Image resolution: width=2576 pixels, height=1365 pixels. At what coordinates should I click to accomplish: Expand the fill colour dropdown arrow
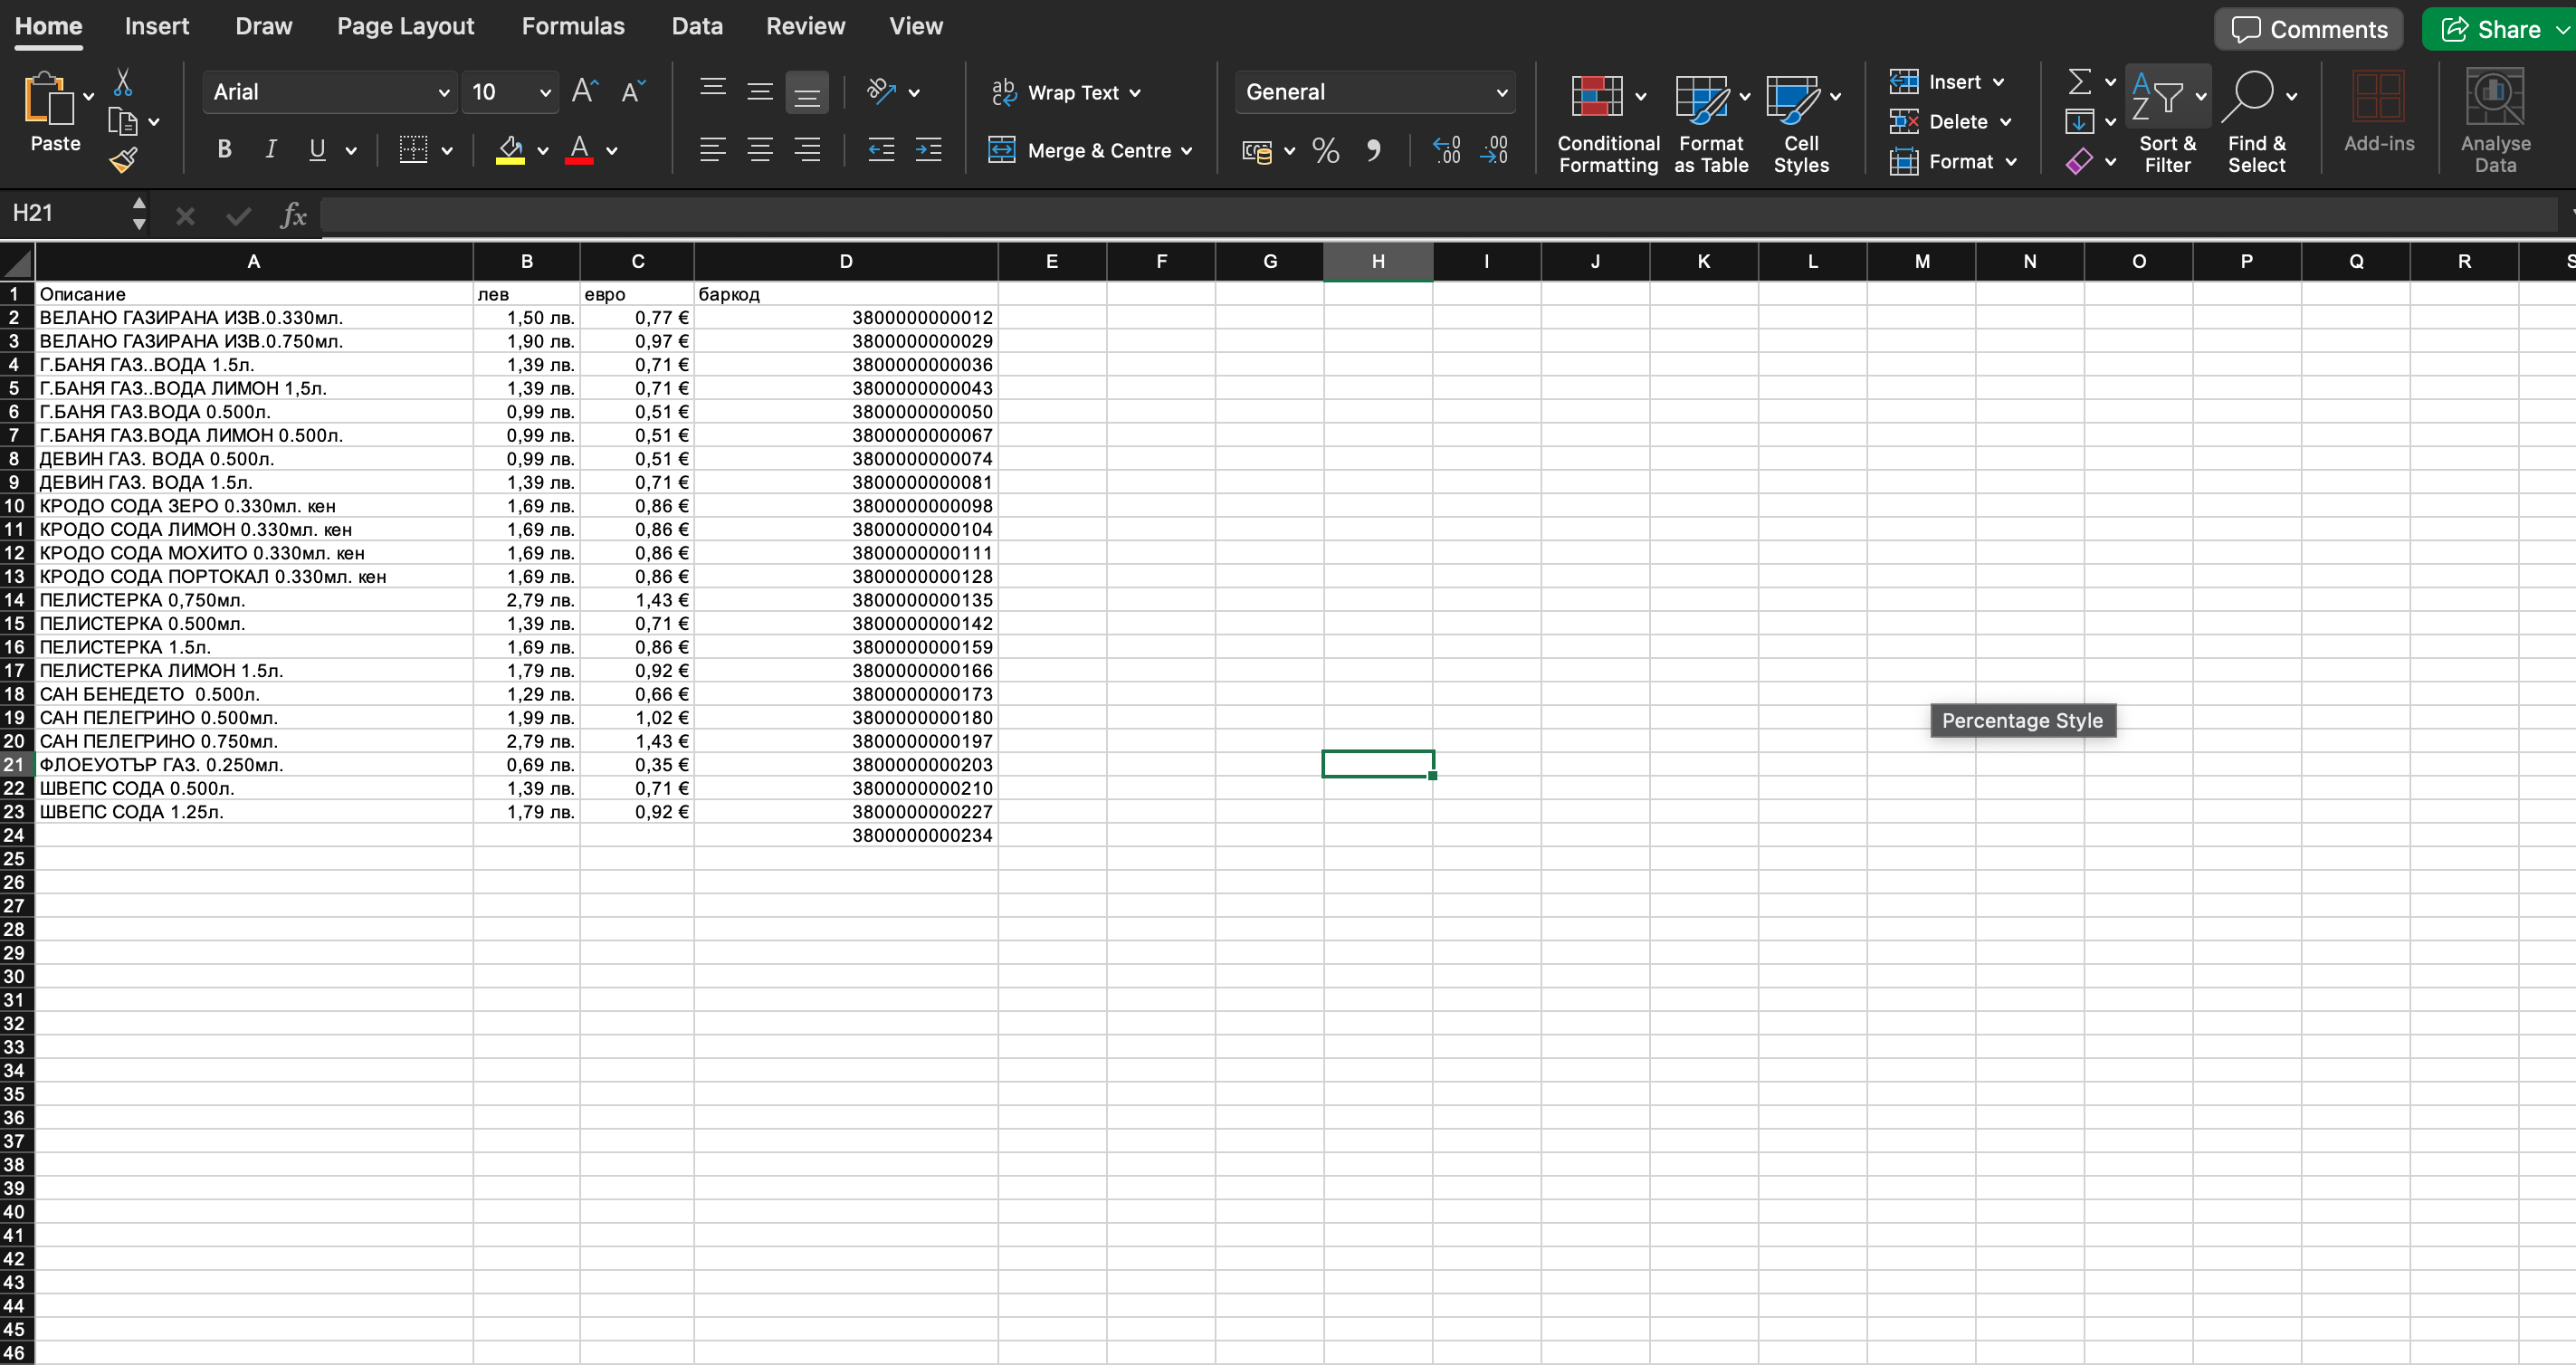point(543,151)
